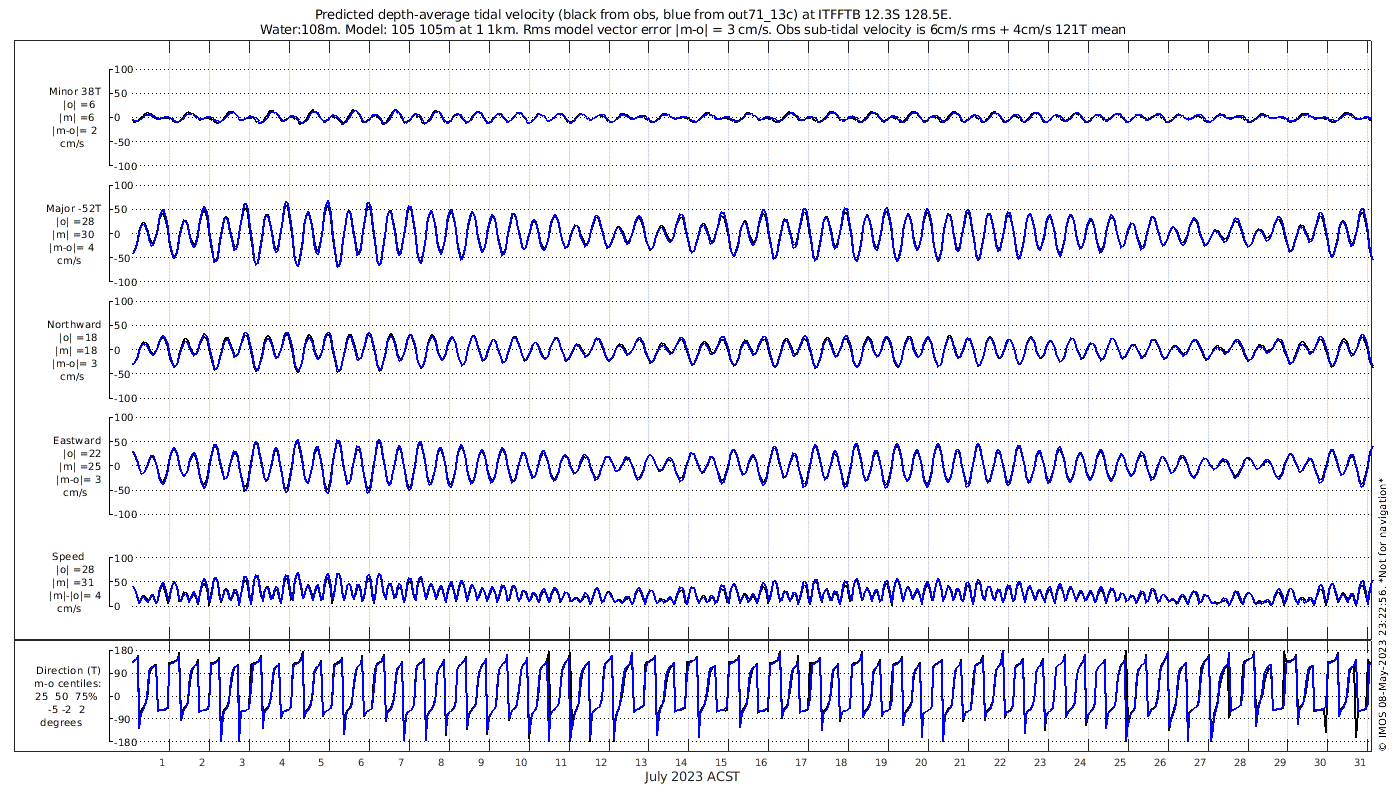Select the 'Direction (T)' panel label
The image size is (1400, 800).
[x=68, y=671]
